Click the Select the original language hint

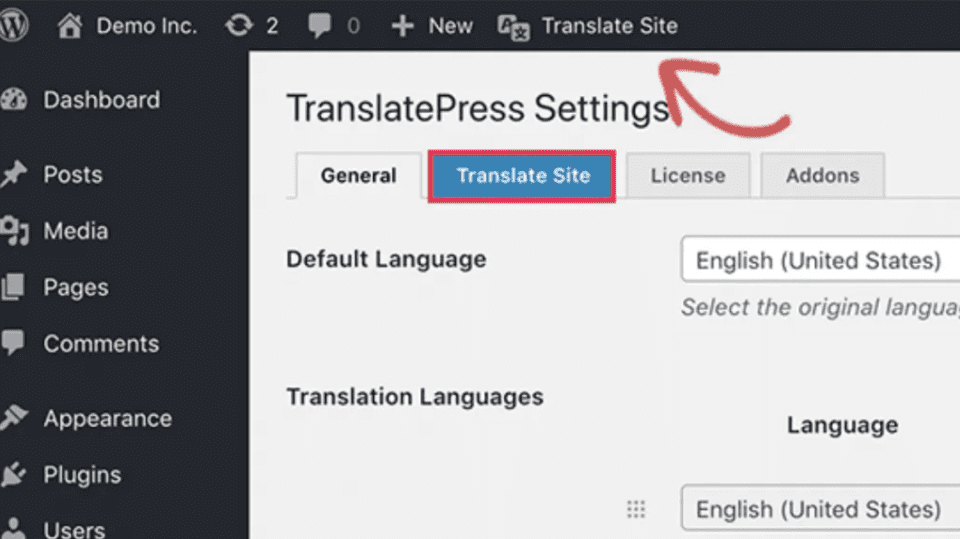[x=820, y=307]
